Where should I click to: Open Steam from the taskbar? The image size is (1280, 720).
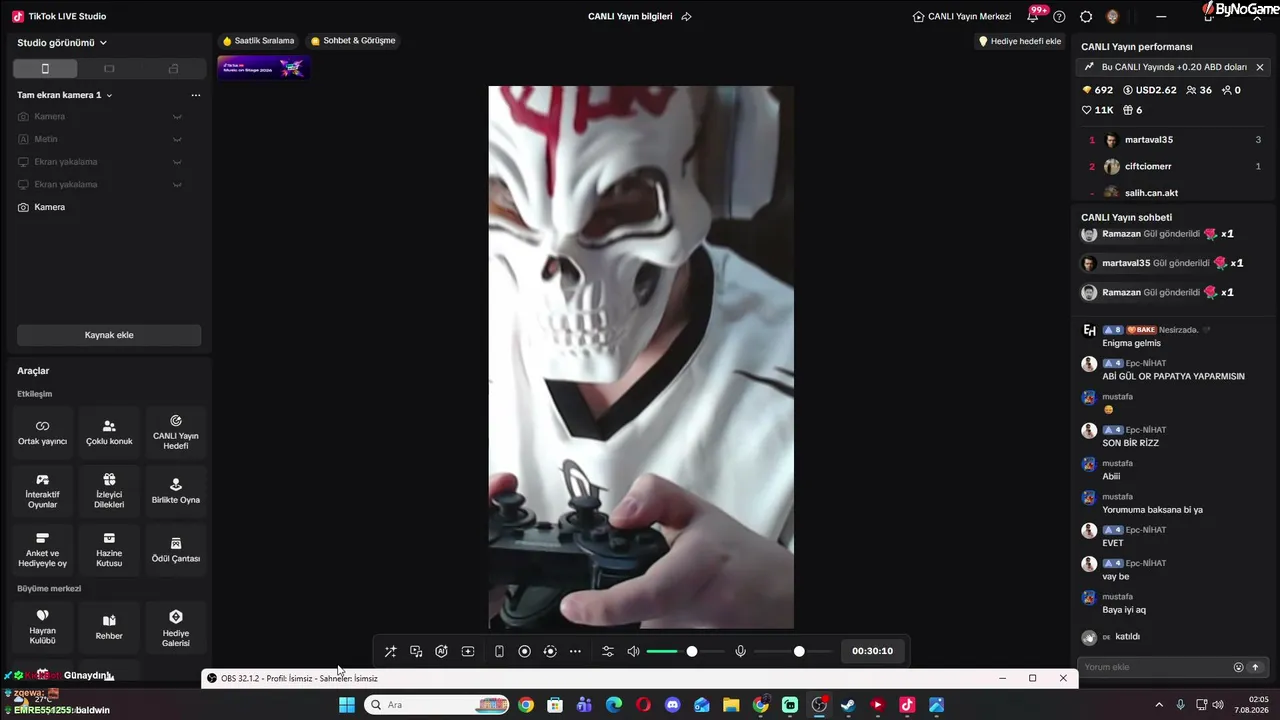pos(848,705)
